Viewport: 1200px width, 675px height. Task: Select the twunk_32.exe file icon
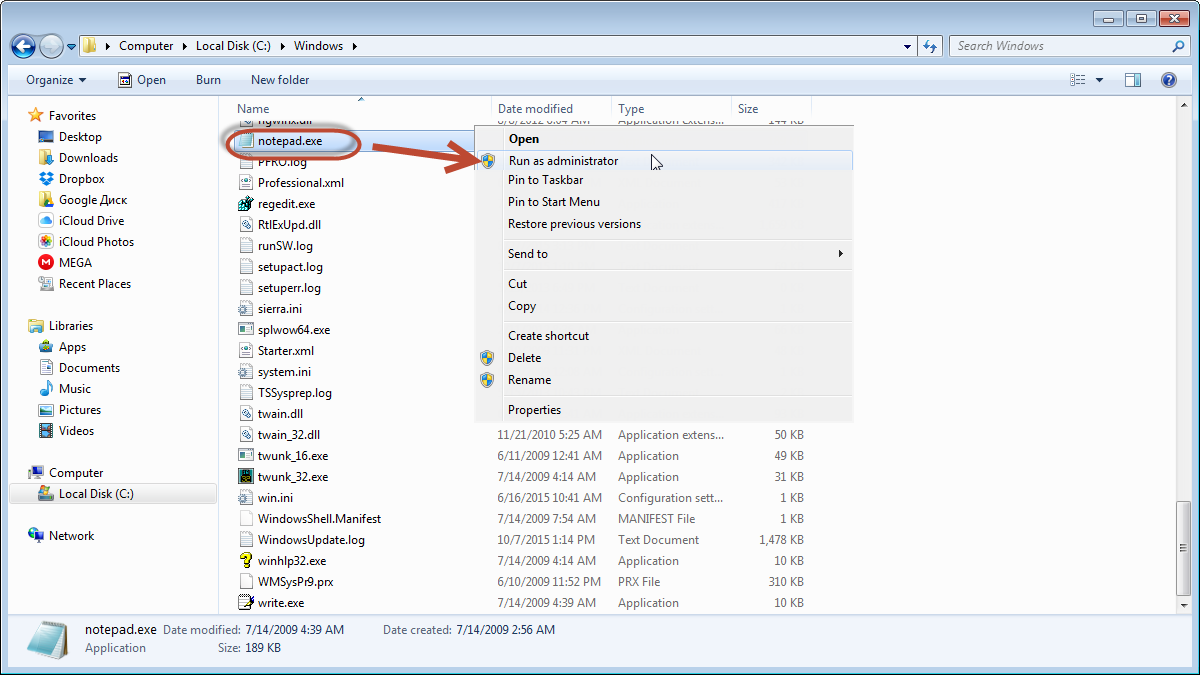[247, 477]
